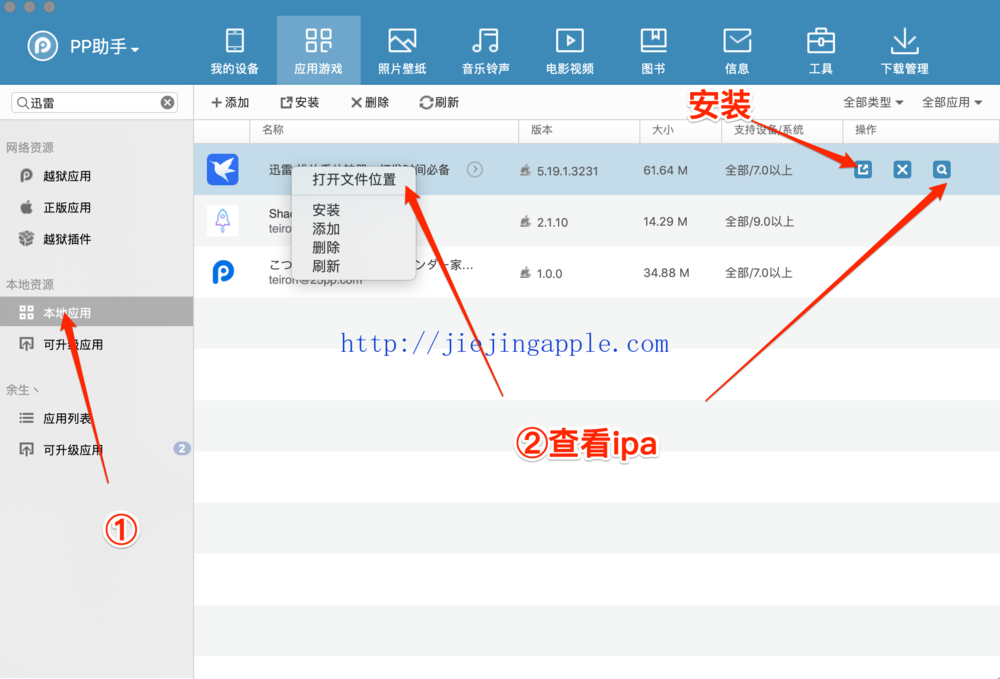Open the 我的设备 tab
This screenshot has height=679, width=1000.
[235, 52]
